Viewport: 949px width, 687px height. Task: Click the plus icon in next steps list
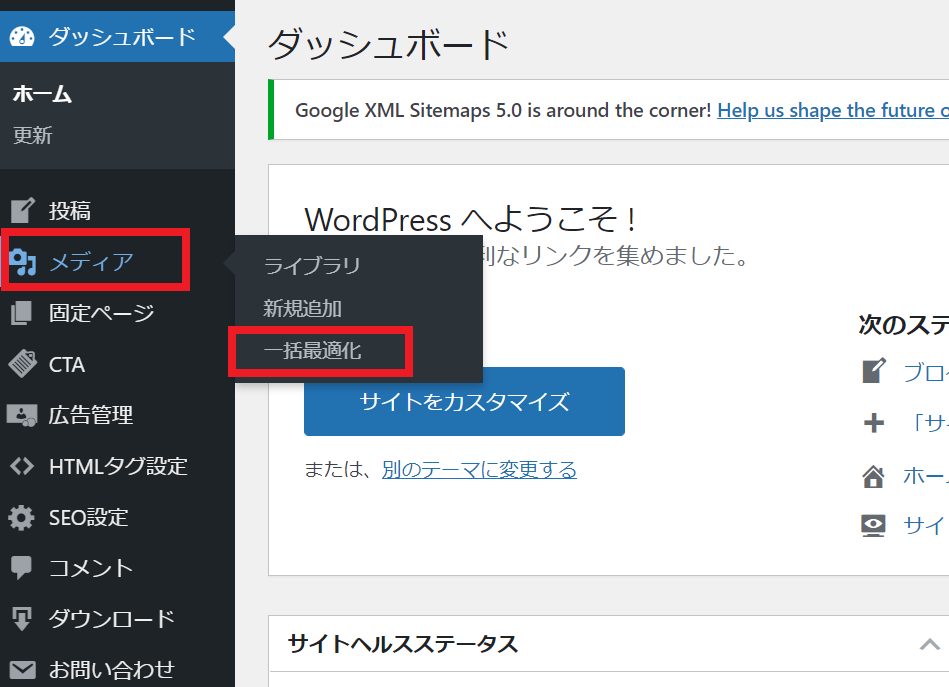pos(873,422)
